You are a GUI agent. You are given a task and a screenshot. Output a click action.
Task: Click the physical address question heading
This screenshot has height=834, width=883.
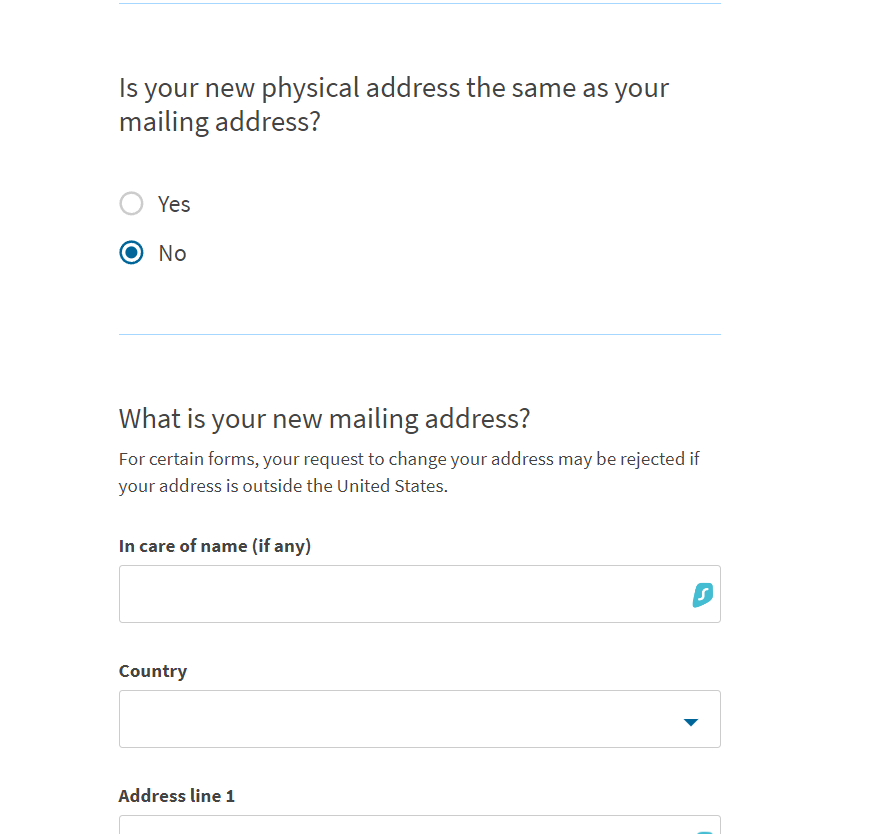(x=394, y=105)
